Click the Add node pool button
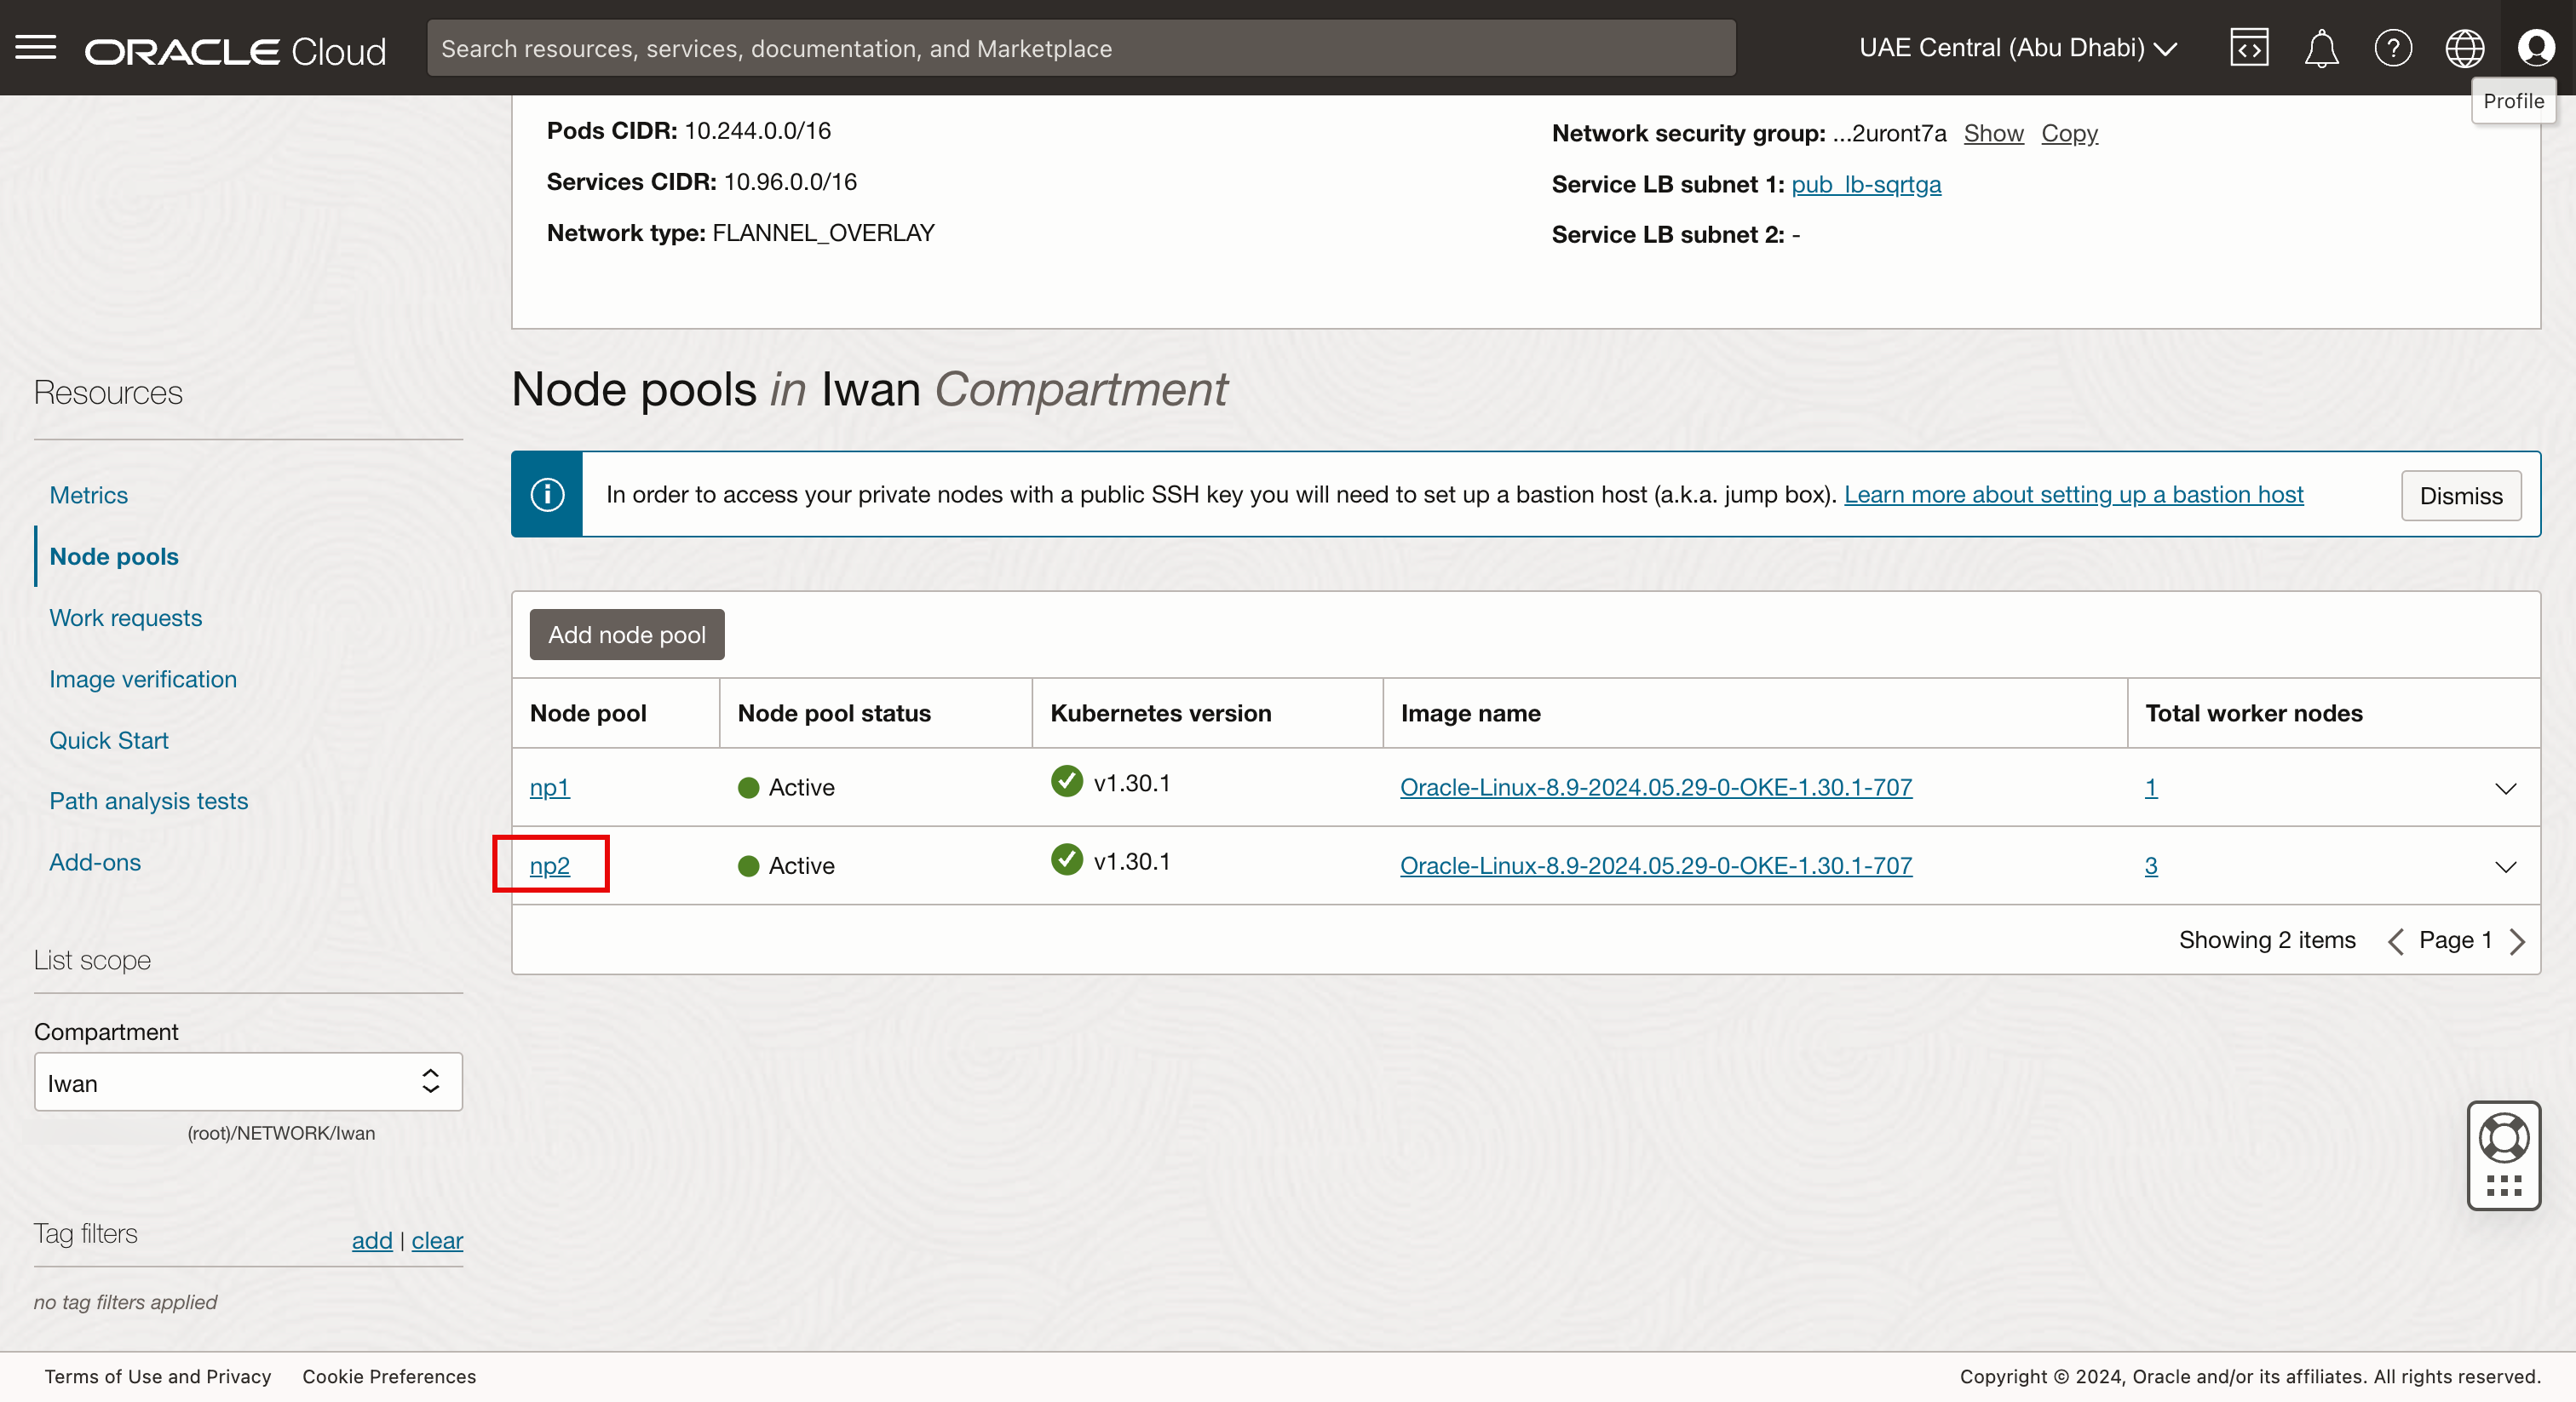 pyautogui.click(x=626, y=634)
